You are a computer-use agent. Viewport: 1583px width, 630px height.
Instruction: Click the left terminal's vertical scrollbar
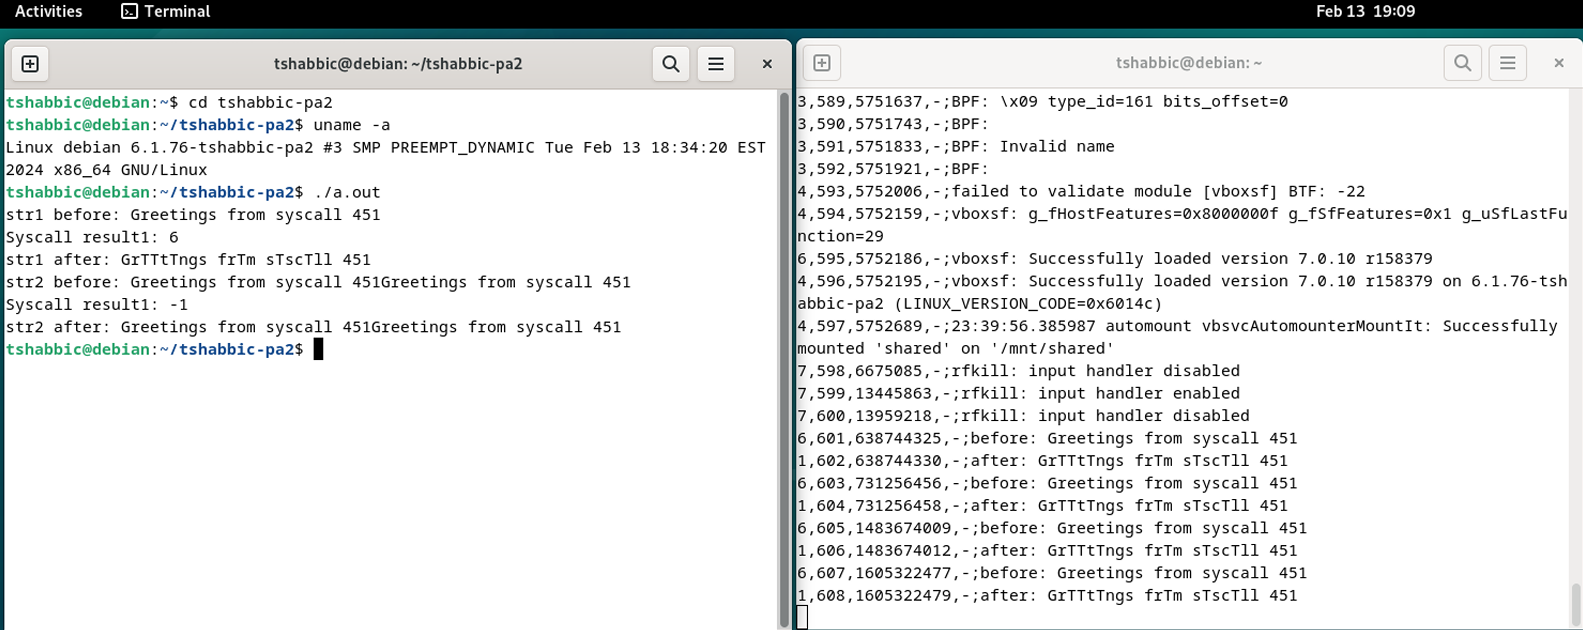pos(784,360)
